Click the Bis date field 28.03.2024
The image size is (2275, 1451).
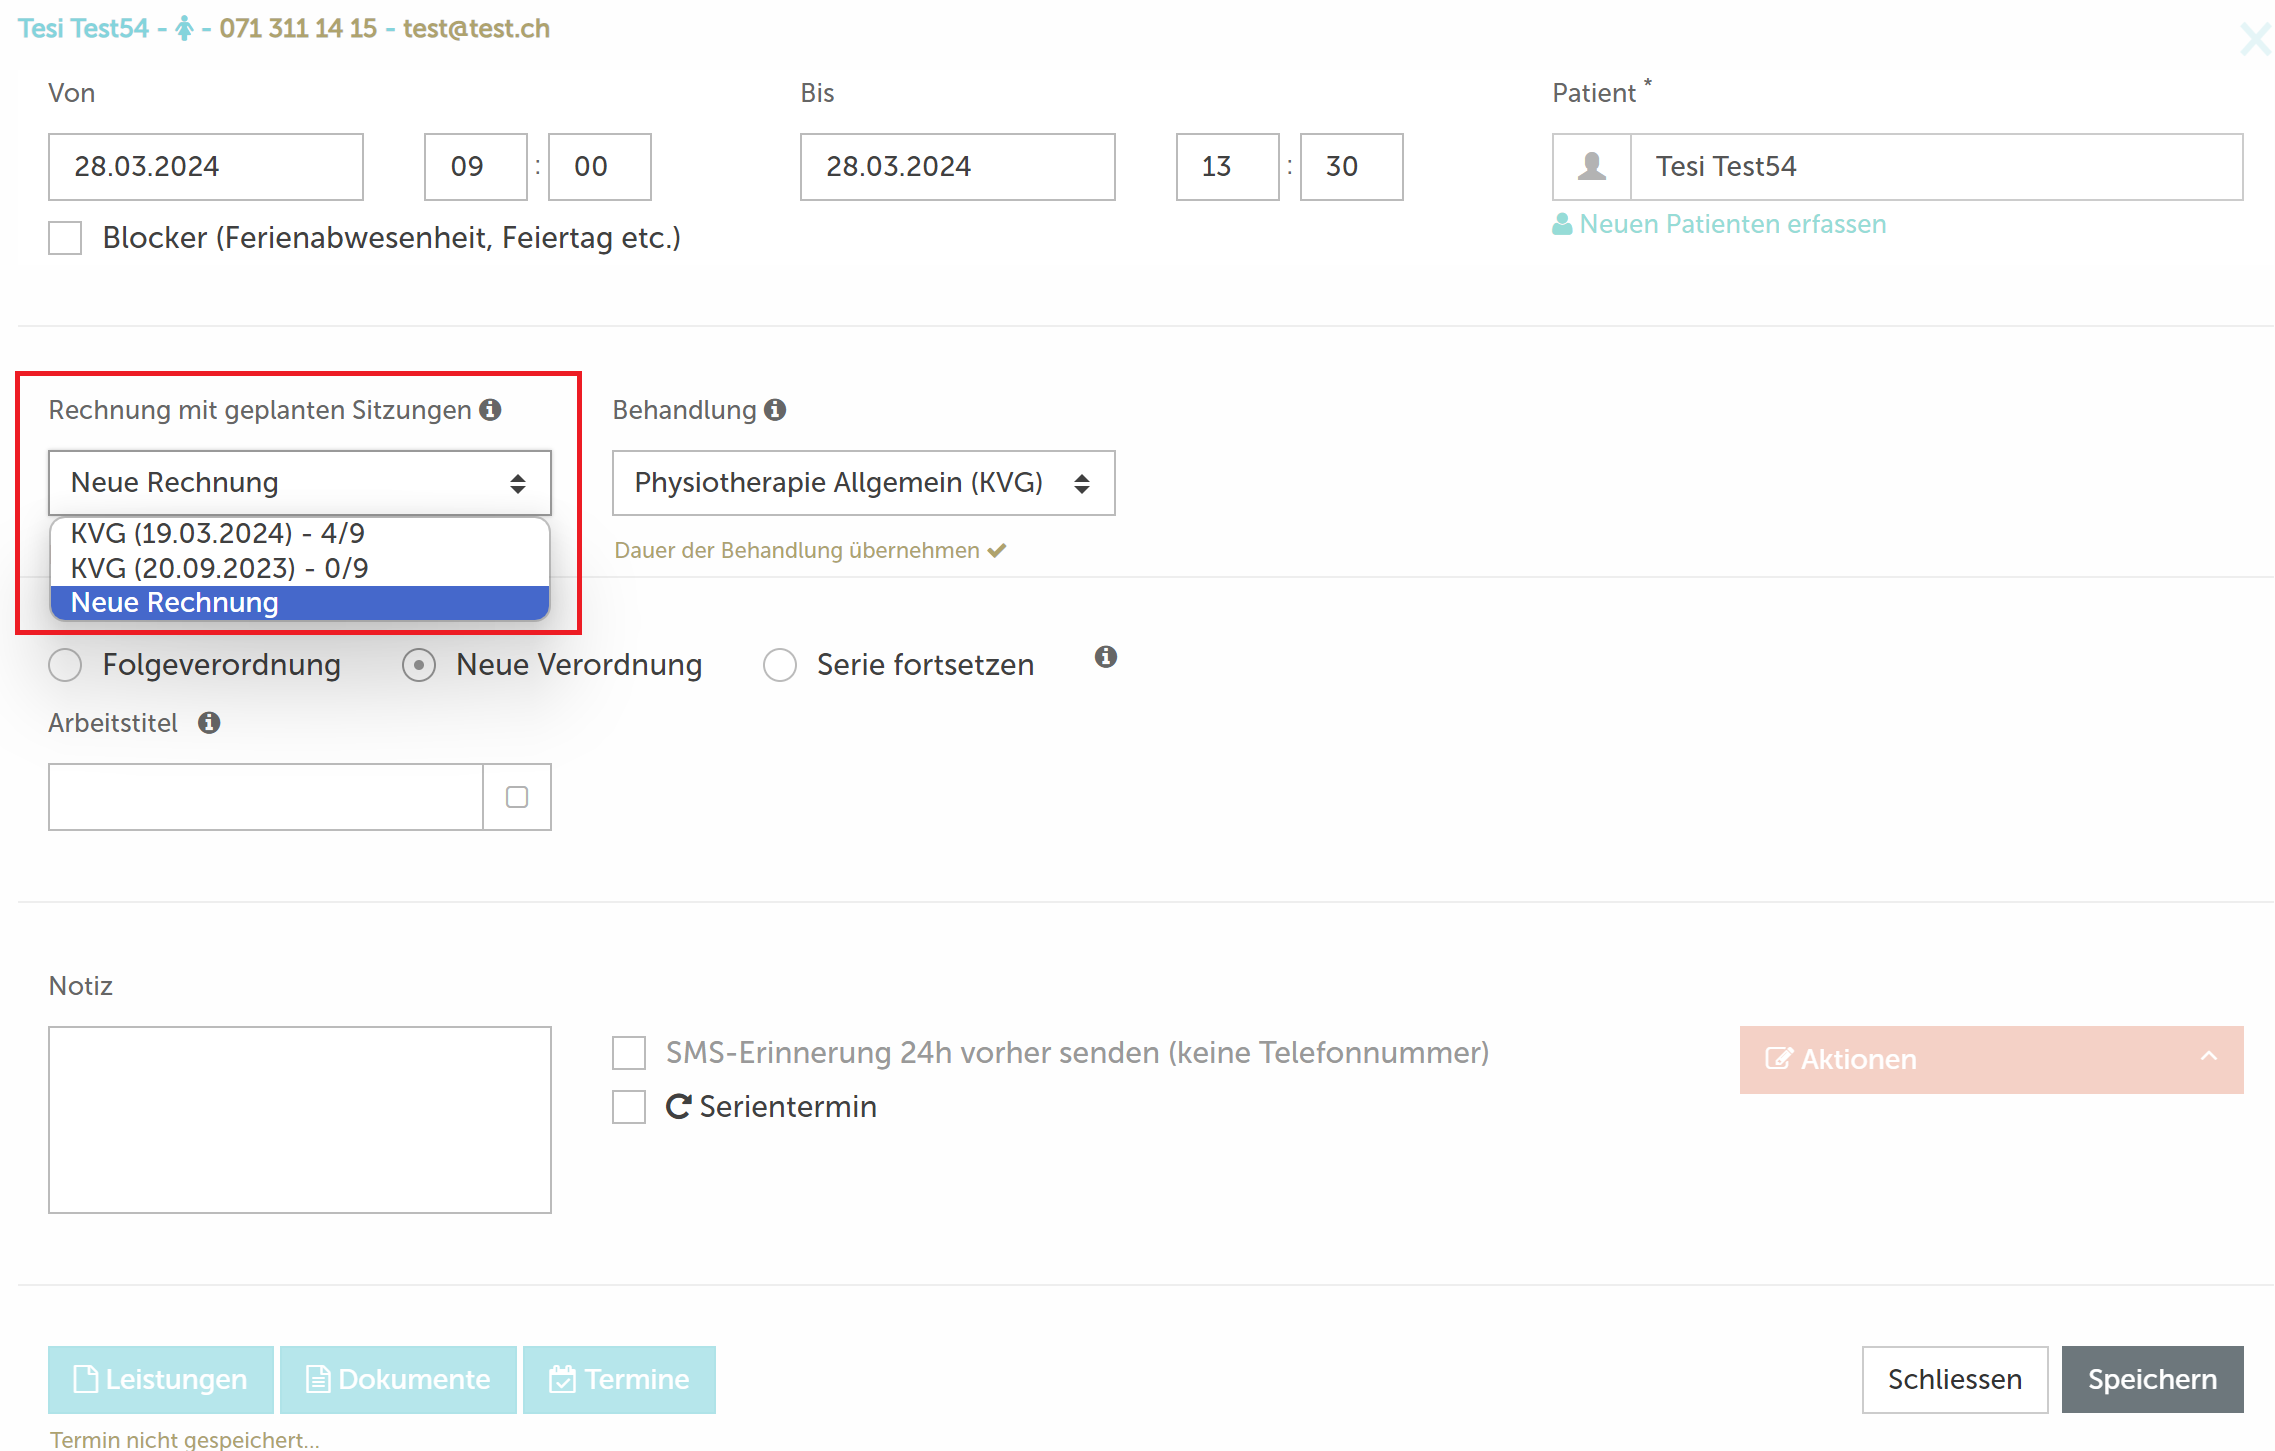point(958,167)
